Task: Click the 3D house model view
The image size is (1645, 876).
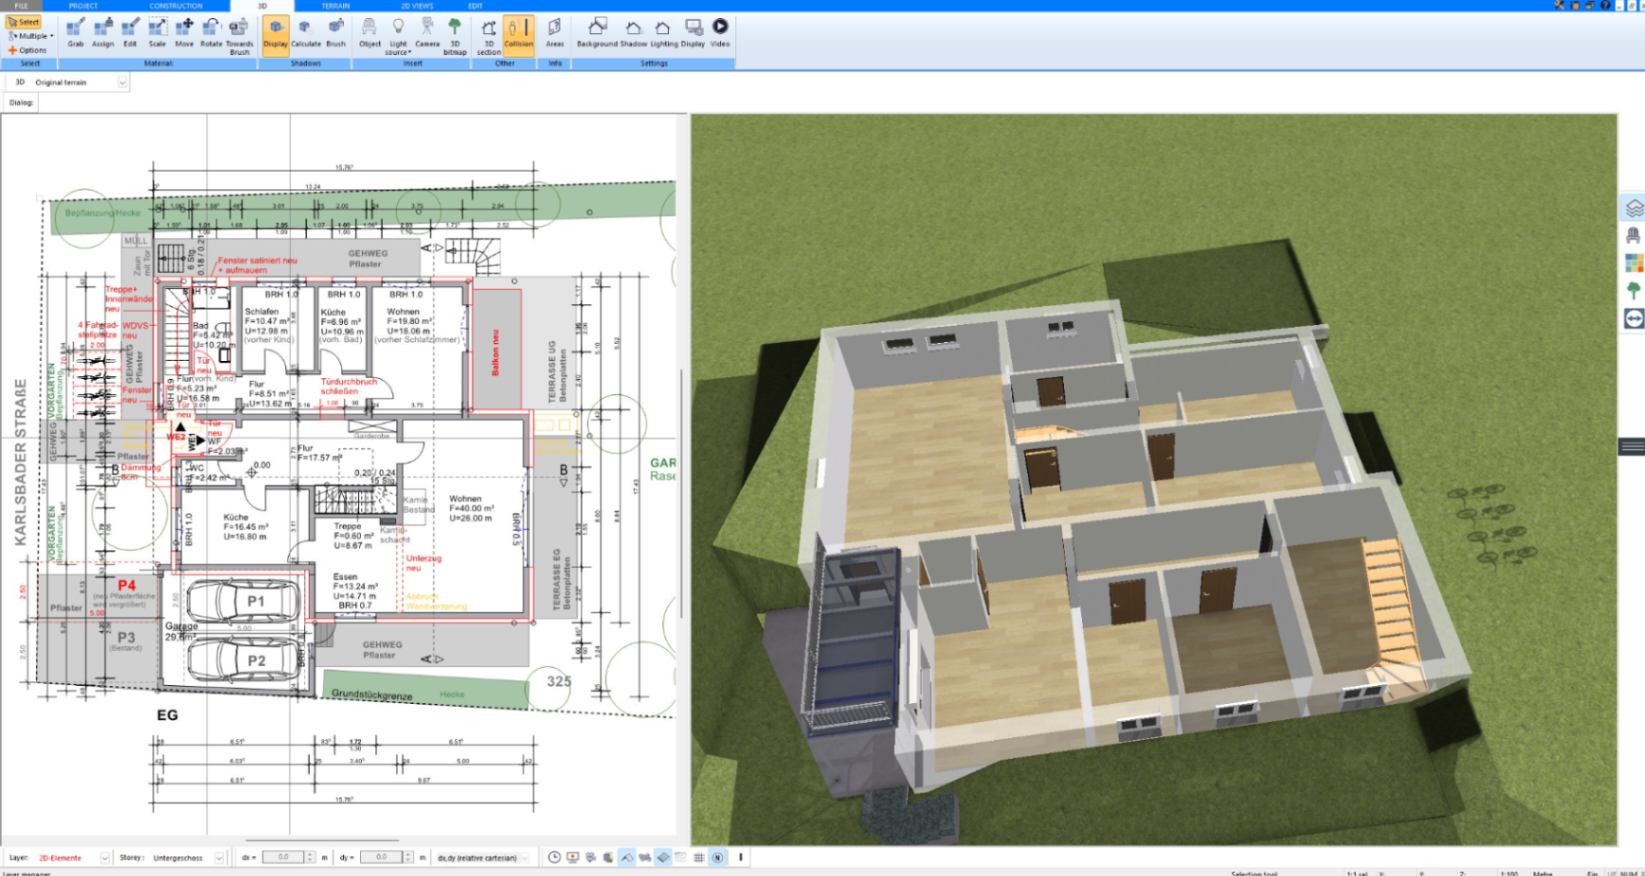Action: coord(1153,480)
